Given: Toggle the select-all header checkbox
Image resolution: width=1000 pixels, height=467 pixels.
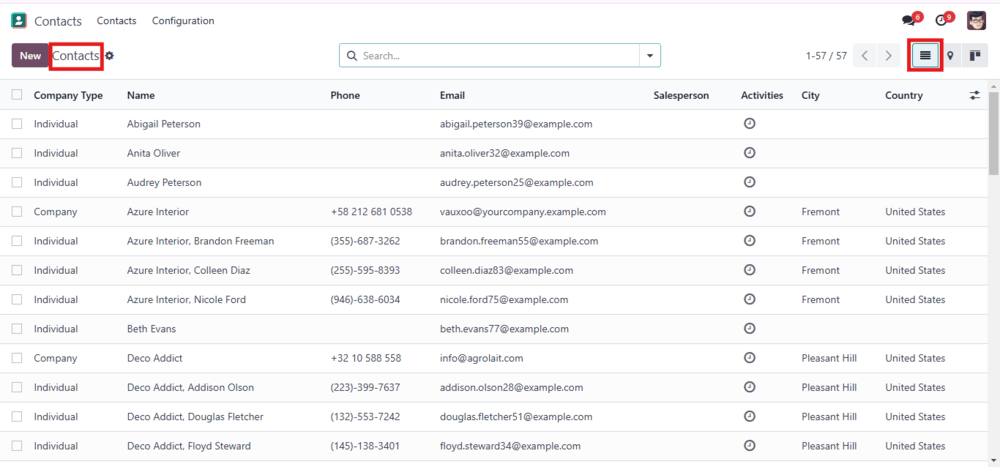Looking at the screenshot, I should 17,94.
